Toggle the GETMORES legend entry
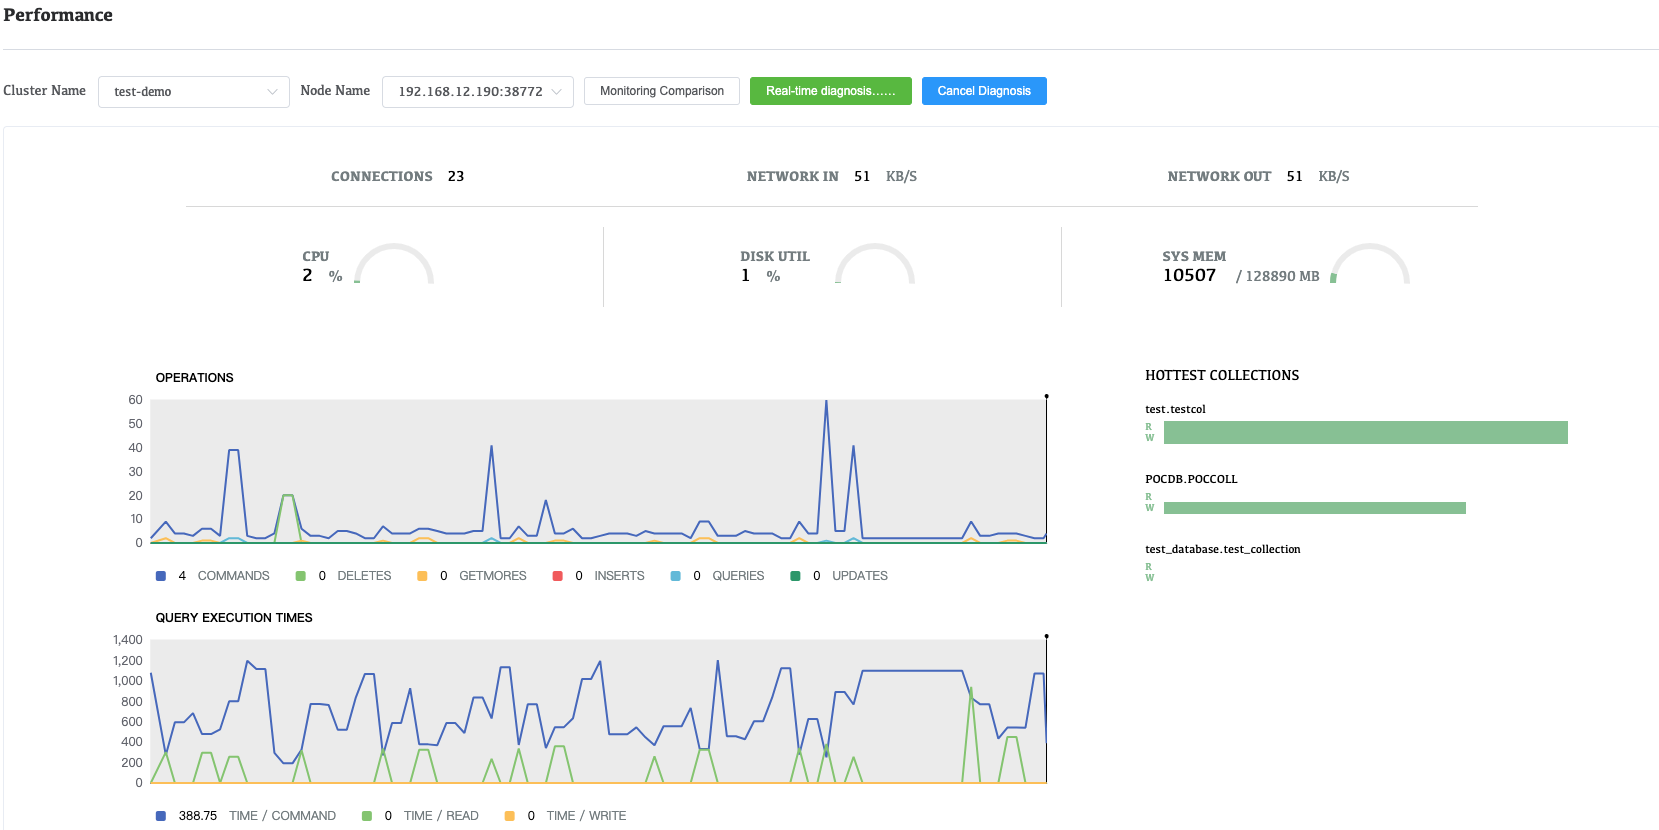The height and width of the screenshot is (830, 1659). pyautogui.click(x=472, y=576)
